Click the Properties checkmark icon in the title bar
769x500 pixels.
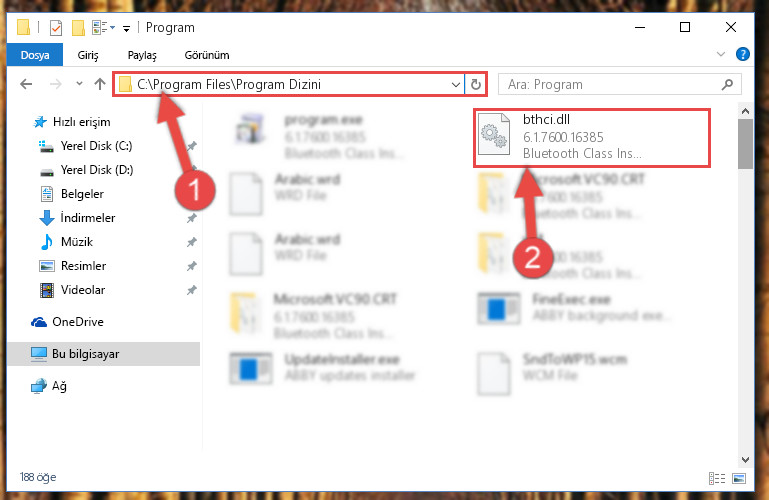[x=56, y=28]
